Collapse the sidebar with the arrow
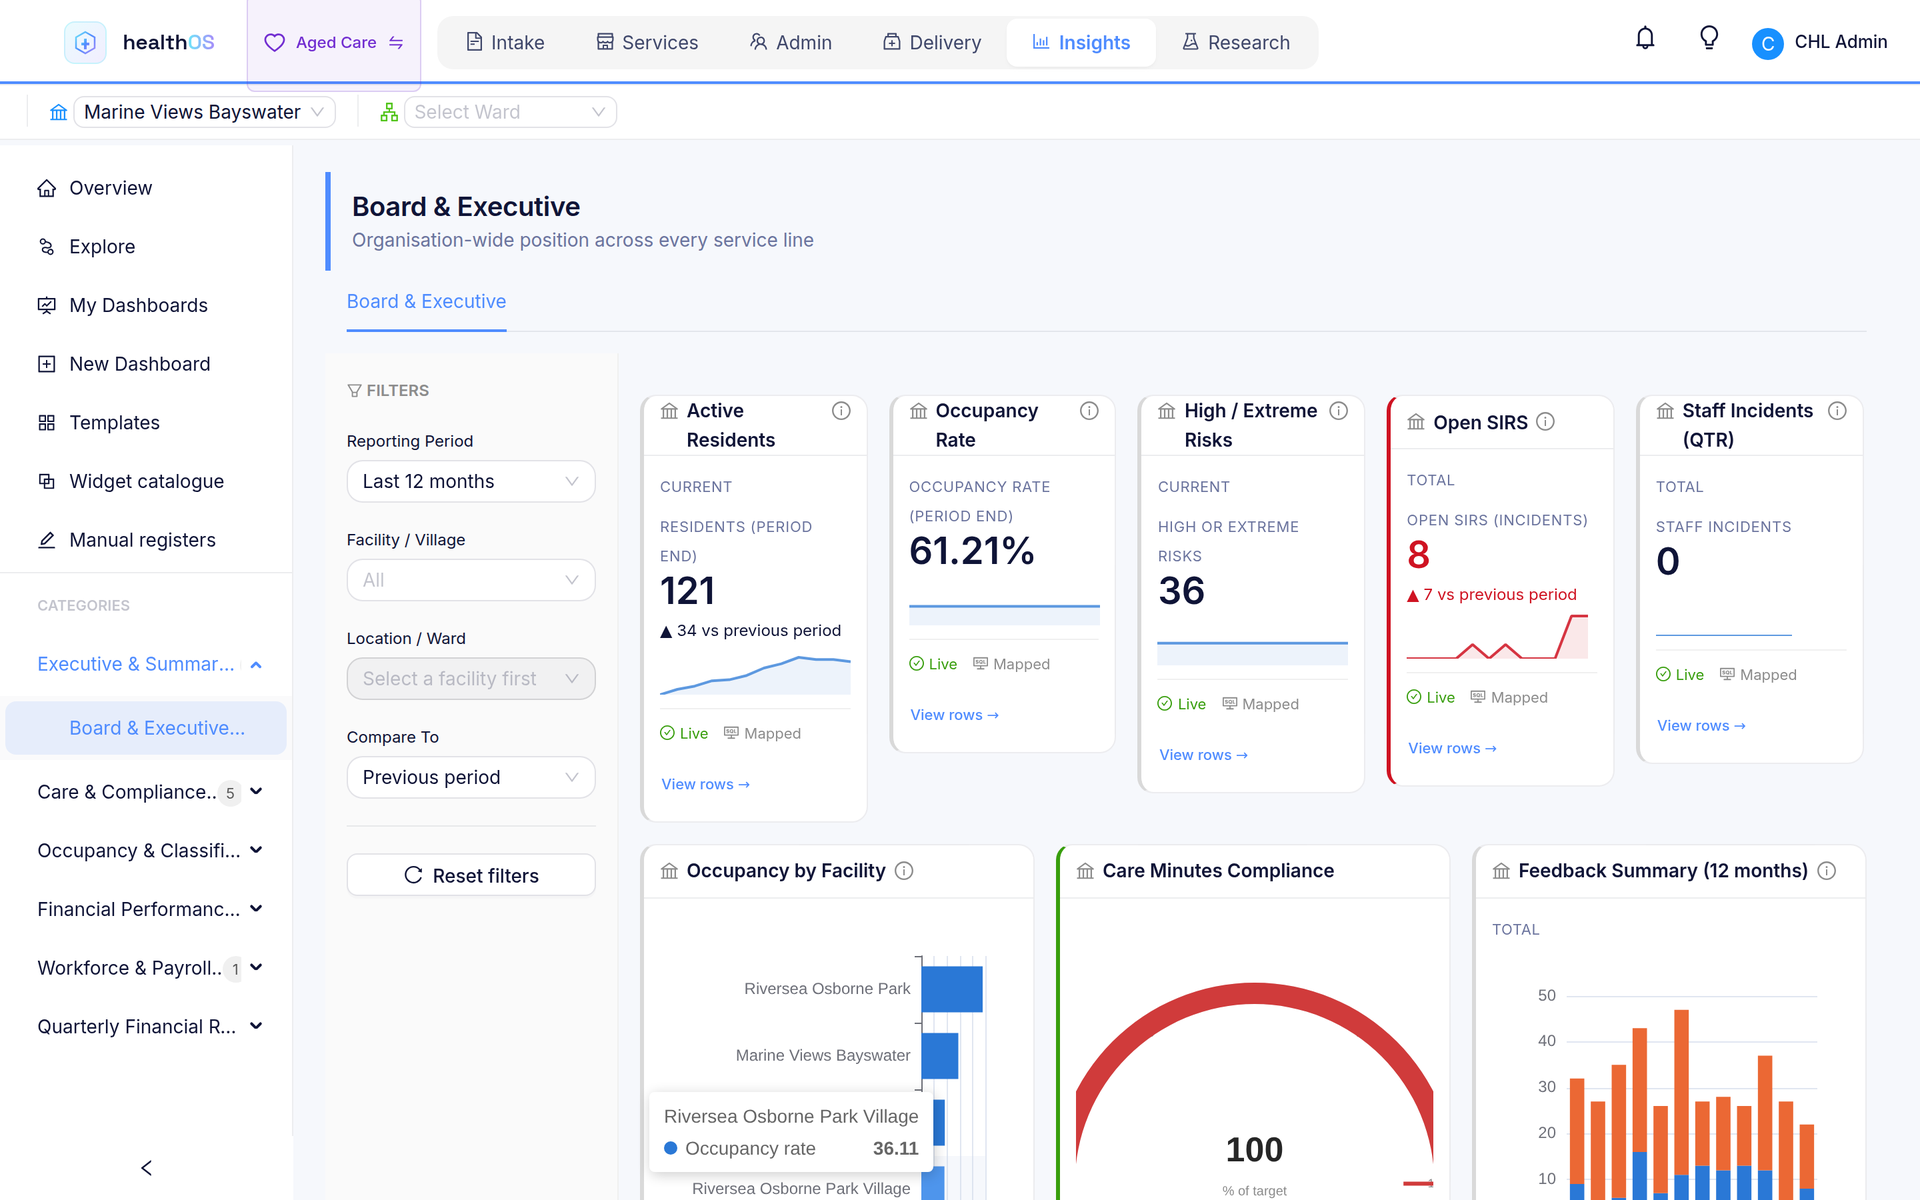This screenshot has width=1920, height=1200. (x=146, y=1168)
